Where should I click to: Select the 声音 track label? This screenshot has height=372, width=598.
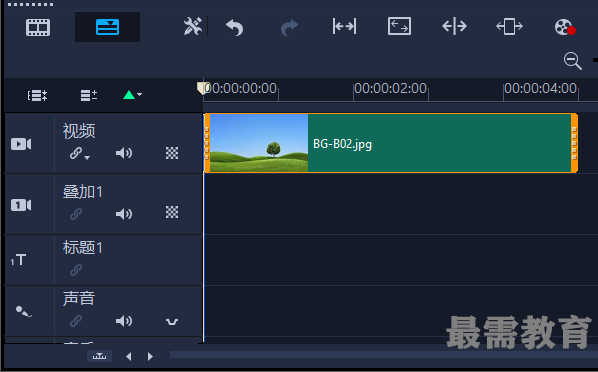coord(79,298)
